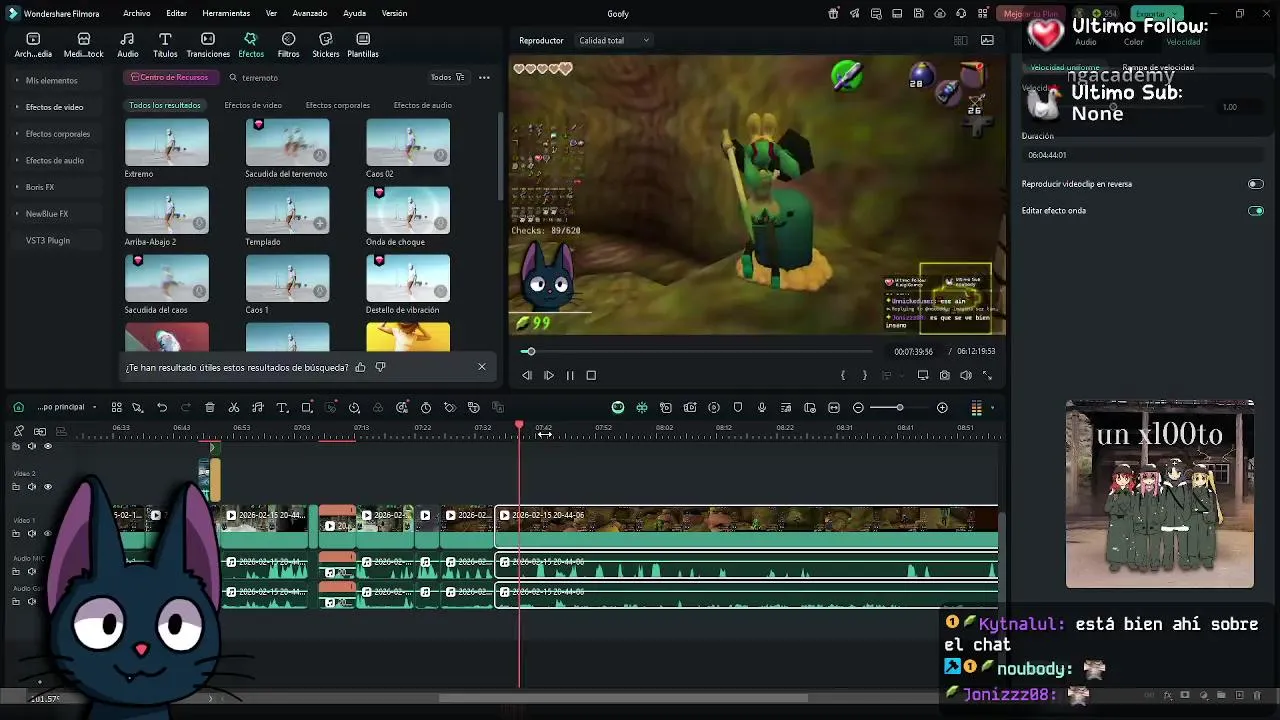Viewport: 1280px width, 720px height.
Task: Open the Plantillas panel
Action: [363, 45]
